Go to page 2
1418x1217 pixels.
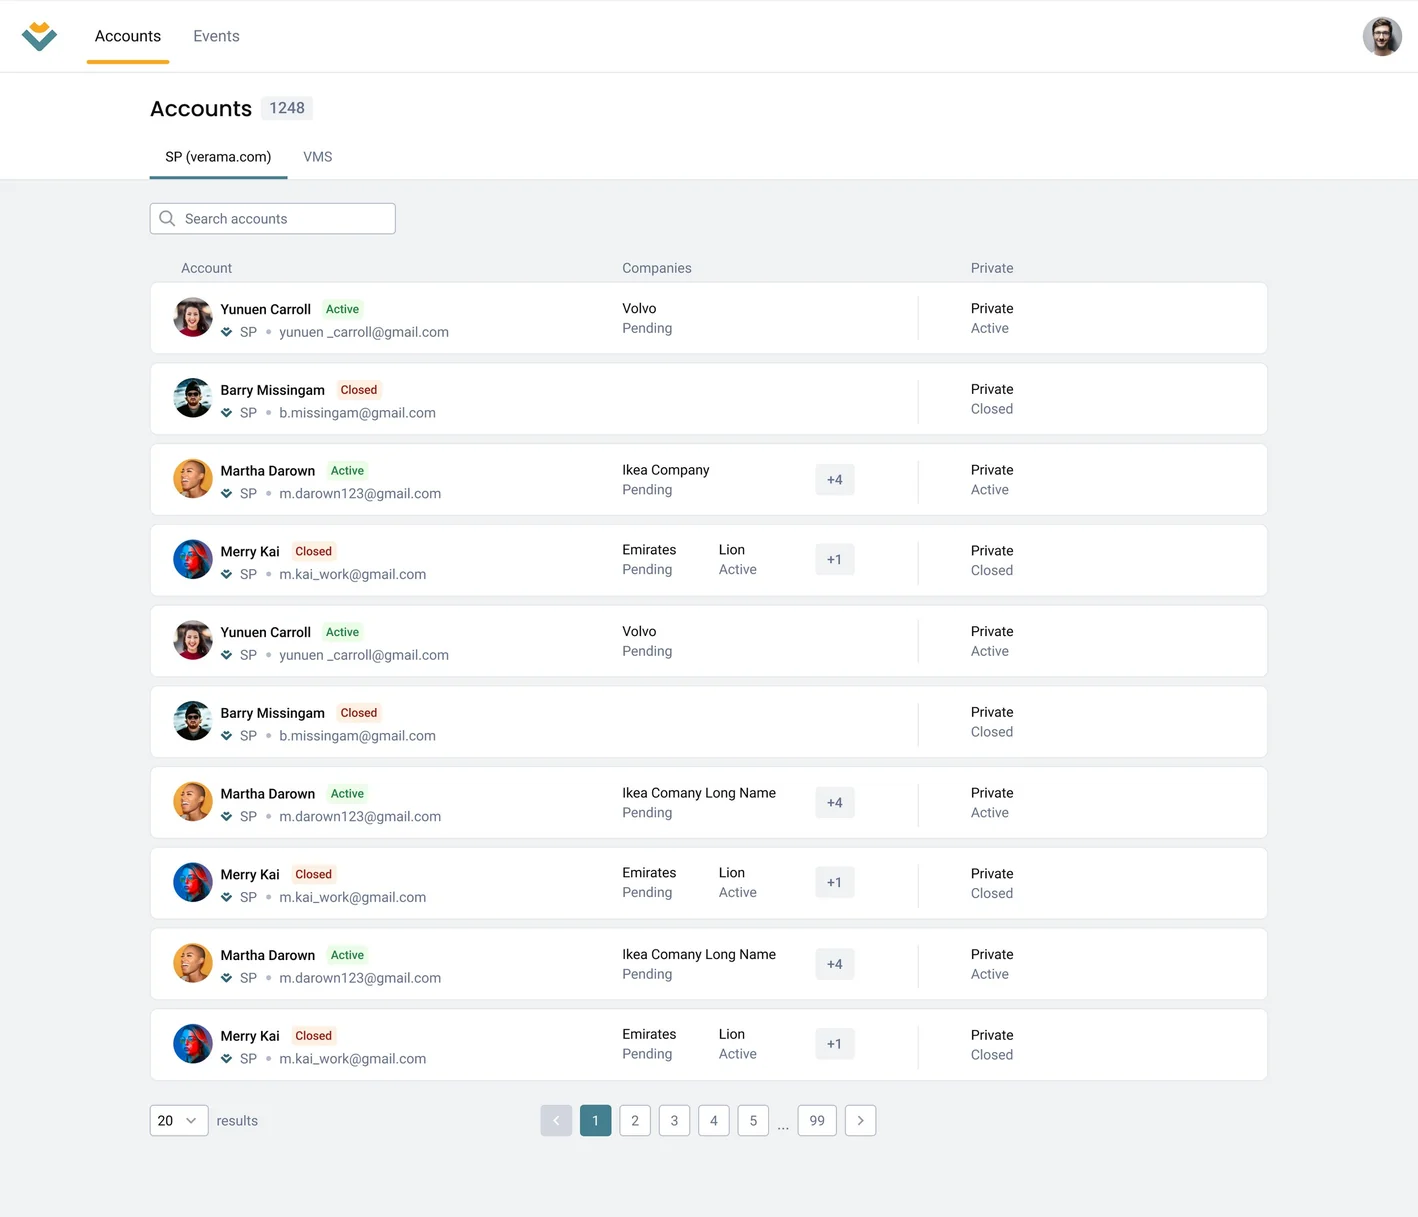[x=635, y=1120]
